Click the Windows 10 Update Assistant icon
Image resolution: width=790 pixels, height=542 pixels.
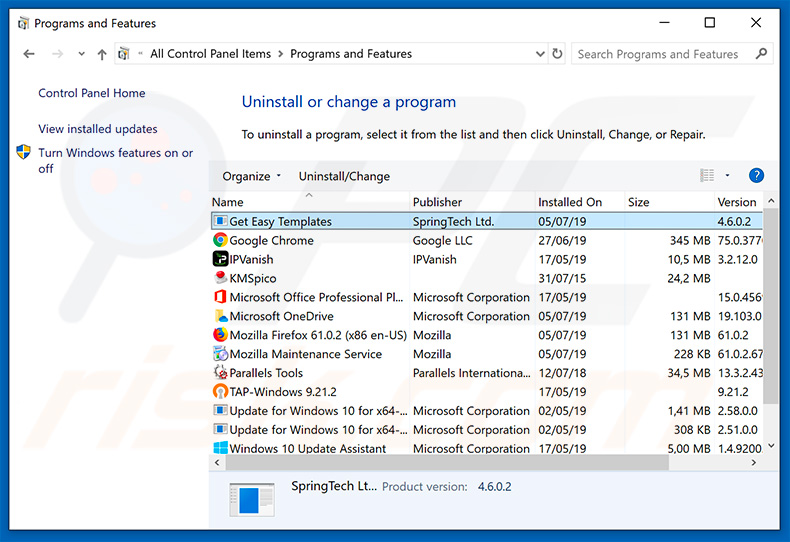click(x=220, y=447)
